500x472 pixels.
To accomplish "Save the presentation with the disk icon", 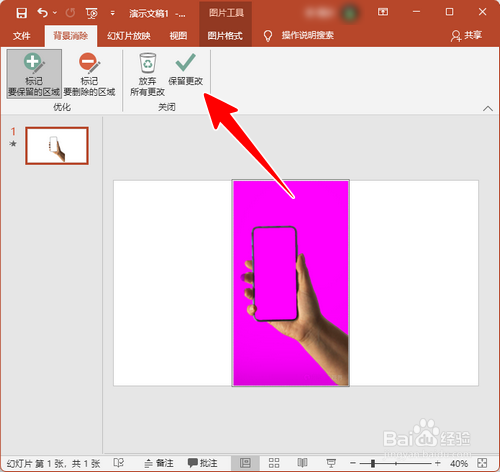I will click(x=22, y=13).
